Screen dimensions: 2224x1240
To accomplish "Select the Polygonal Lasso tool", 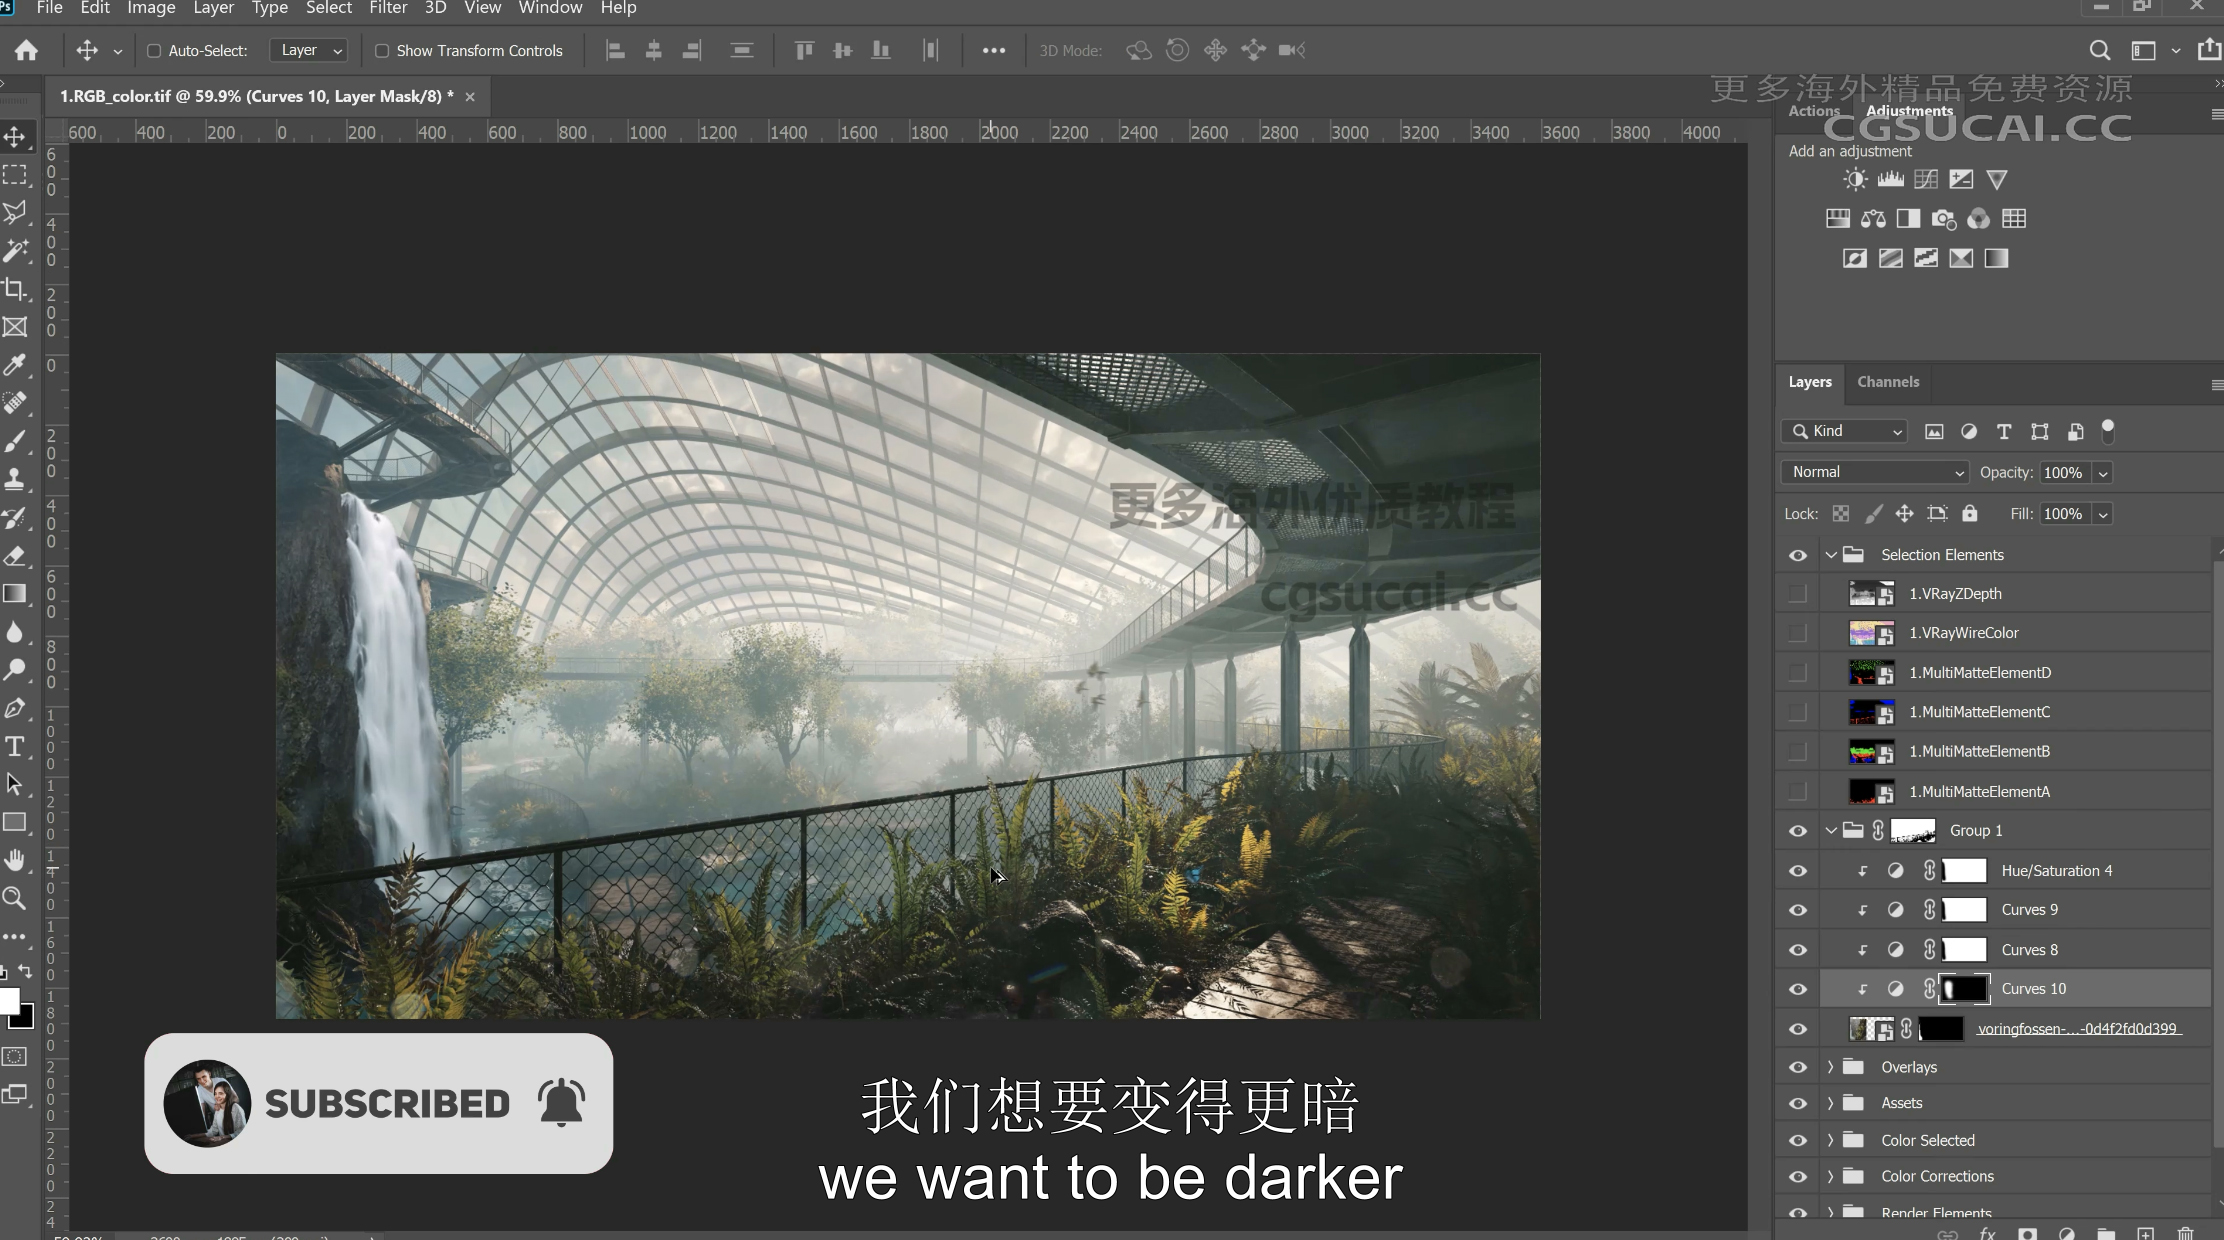I will [15, 213].
